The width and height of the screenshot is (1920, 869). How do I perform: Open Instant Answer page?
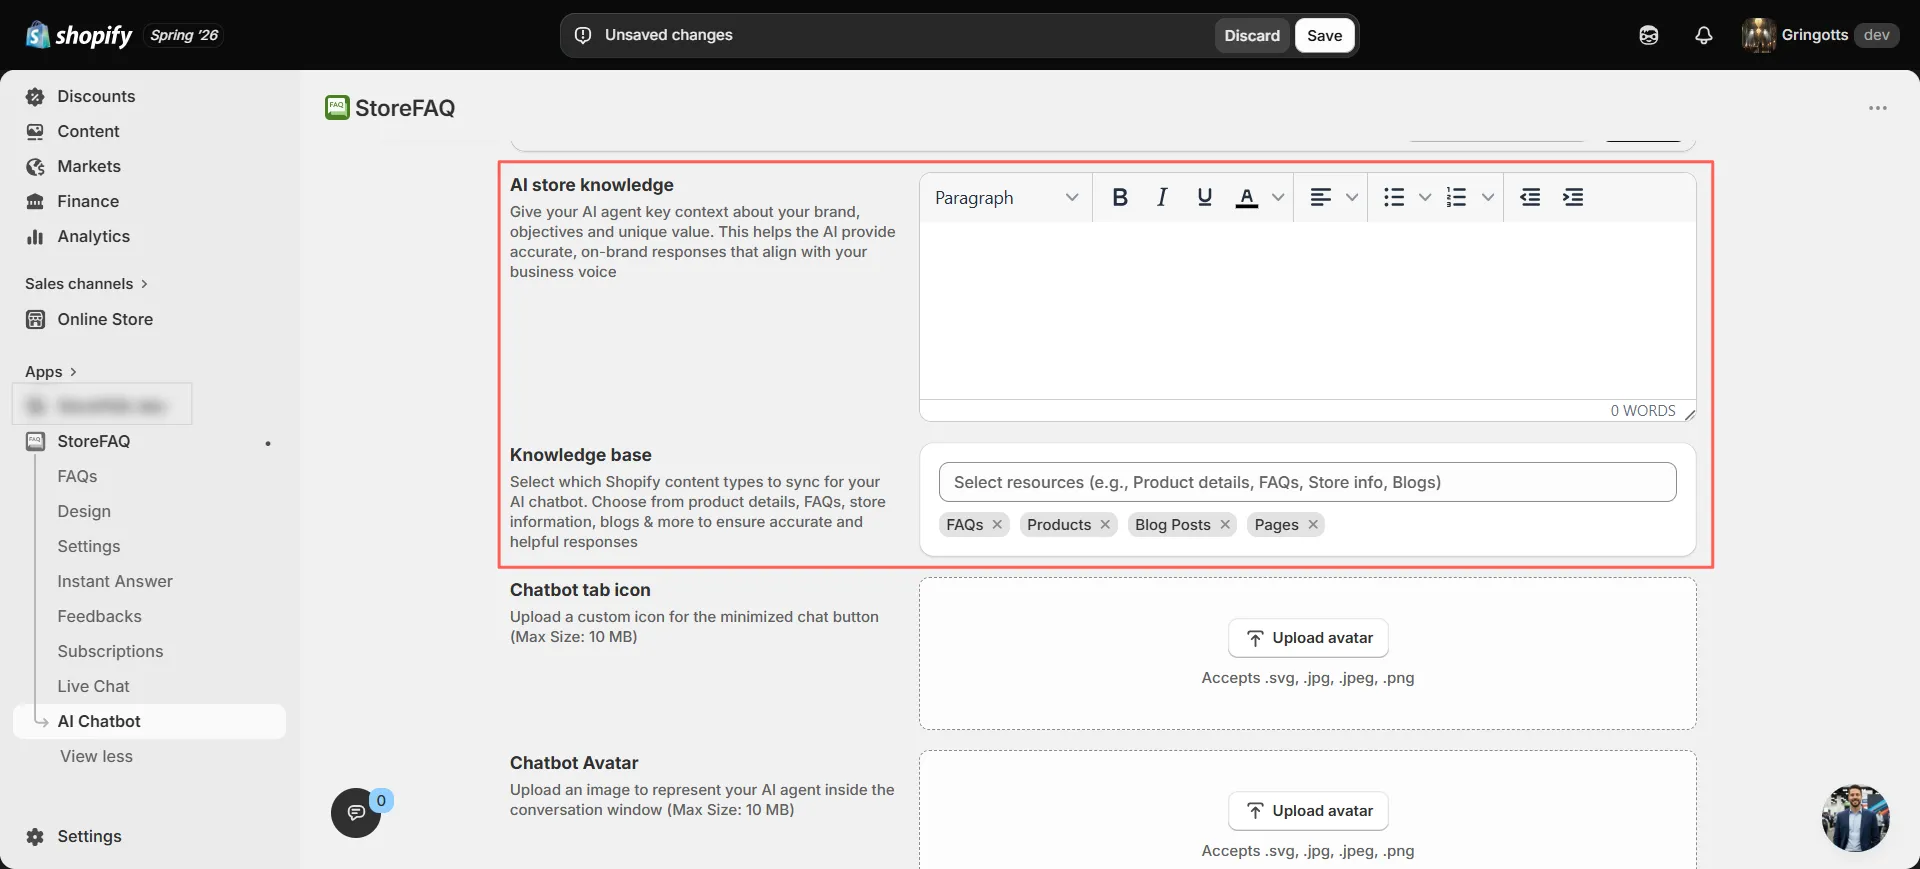(115, 581)
